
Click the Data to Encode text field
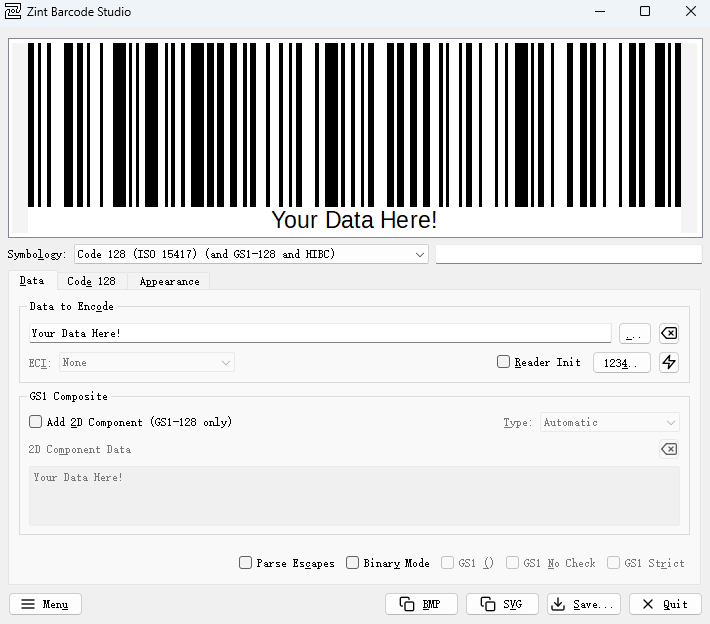click(x=320, y=333)
